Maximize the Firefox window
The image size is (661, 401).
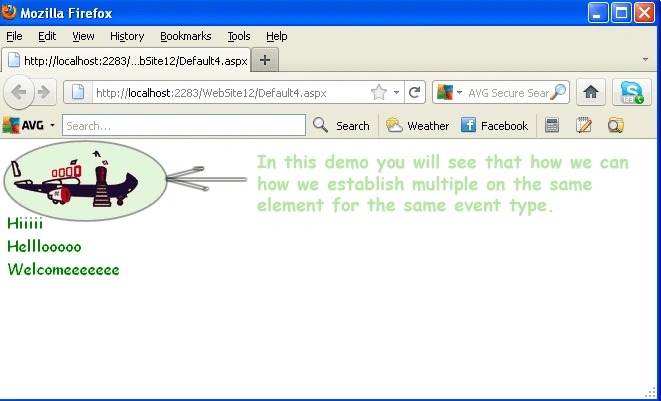[x=621, y=13]
